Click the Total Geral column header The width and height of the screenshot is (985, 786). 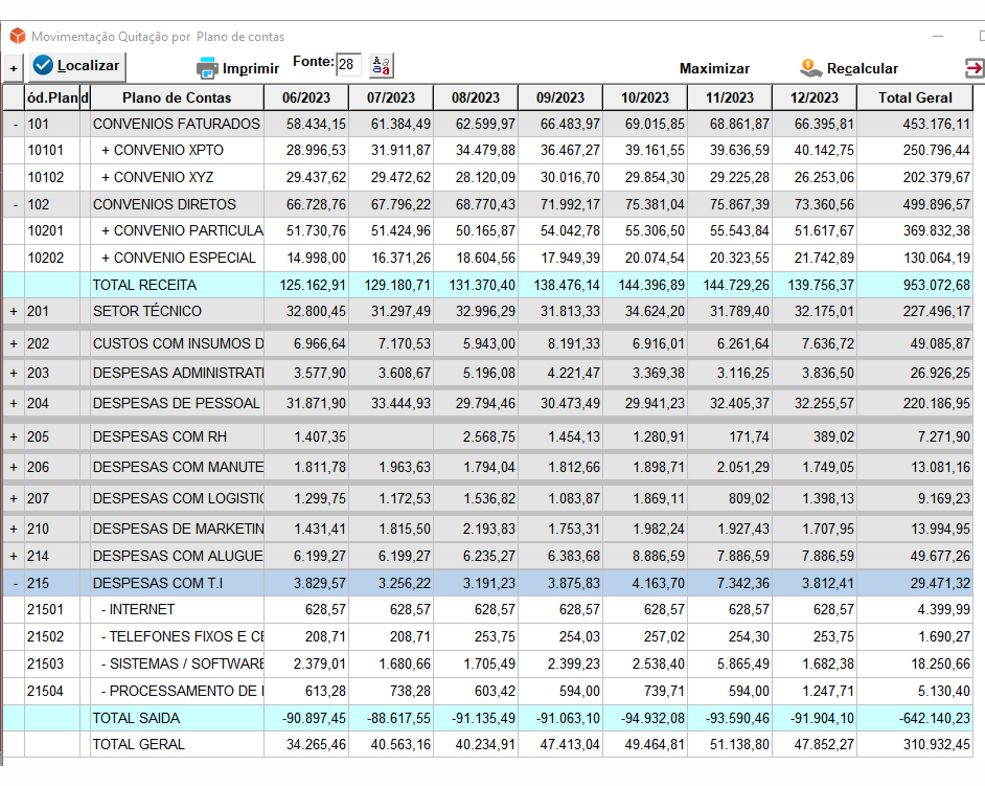(914, 98)
